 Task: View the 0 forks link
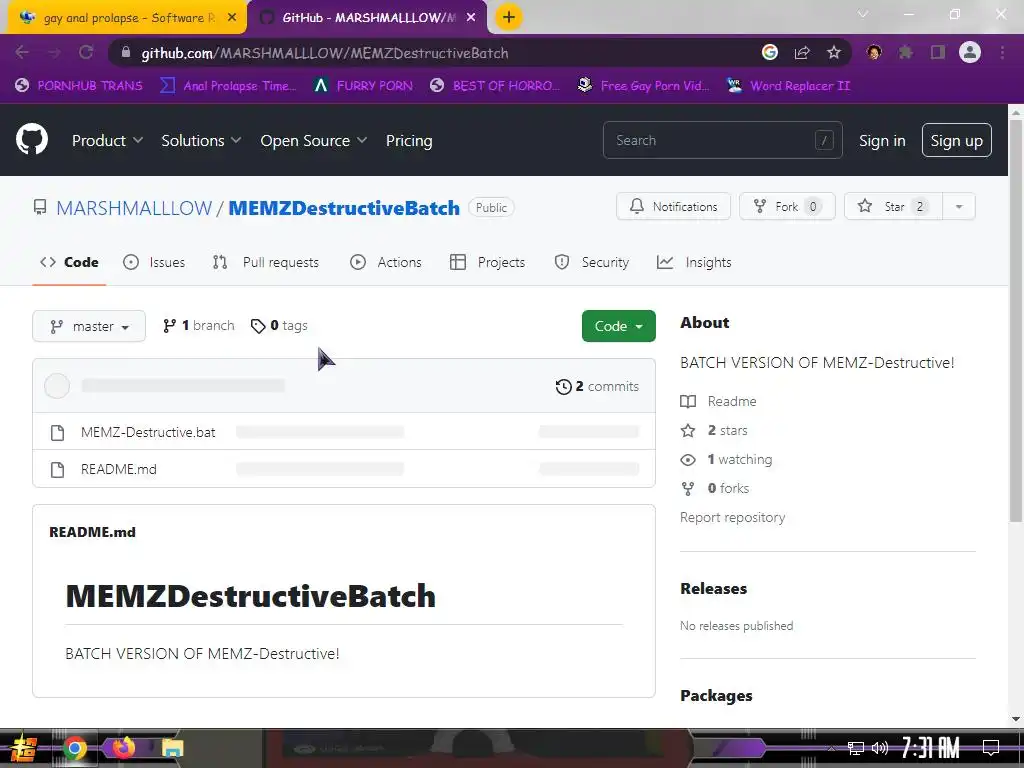[x=714, y=488]
